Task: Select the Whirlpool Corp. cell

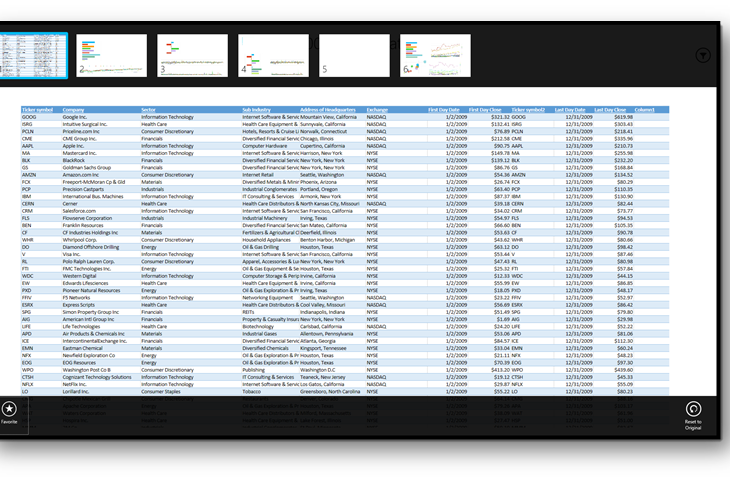Action: pyautogui.click(x=80, y=240)
